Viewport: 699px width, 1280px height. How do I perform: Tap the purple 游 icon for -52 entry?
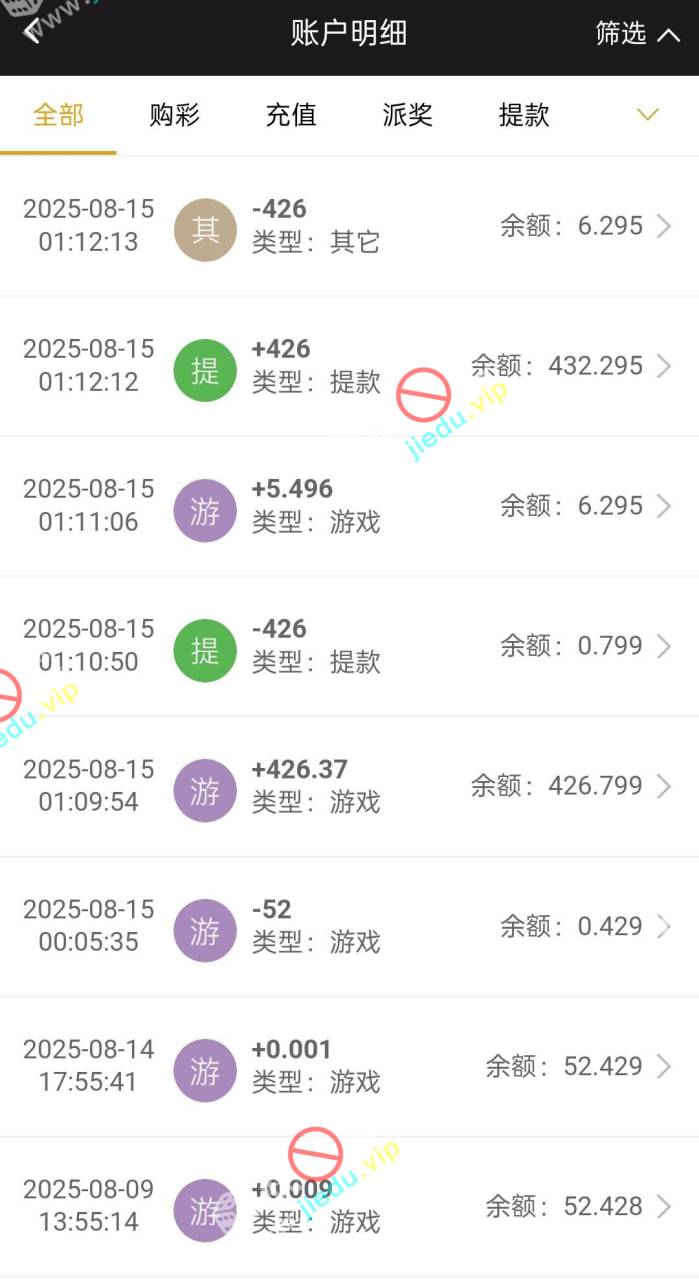[x=205, y=930]
